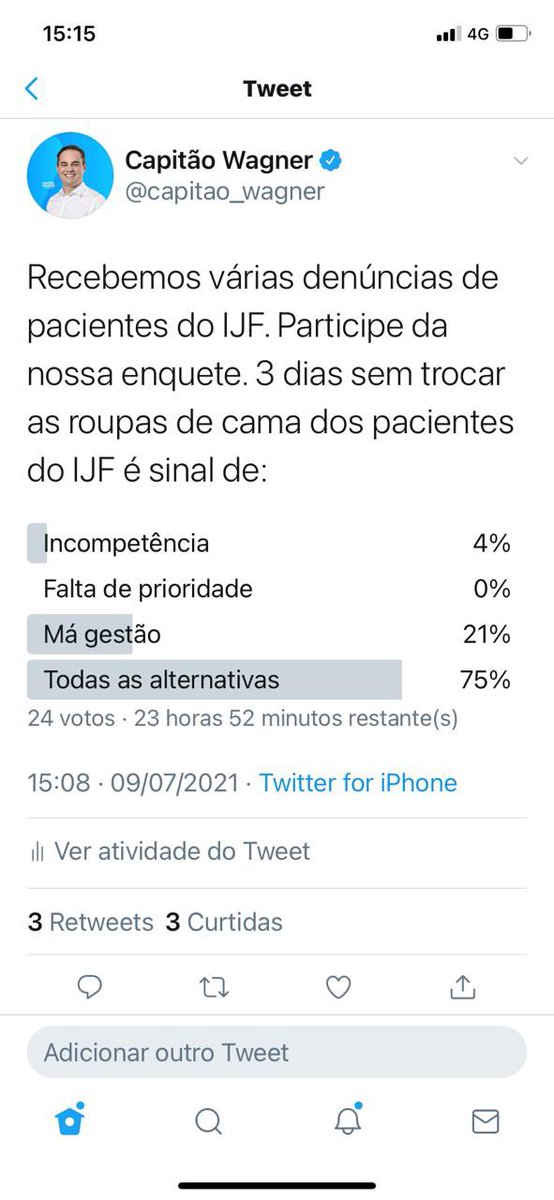View the 3 Curtidas list
The image size is (554, 1200).
(x=224, y=922)
